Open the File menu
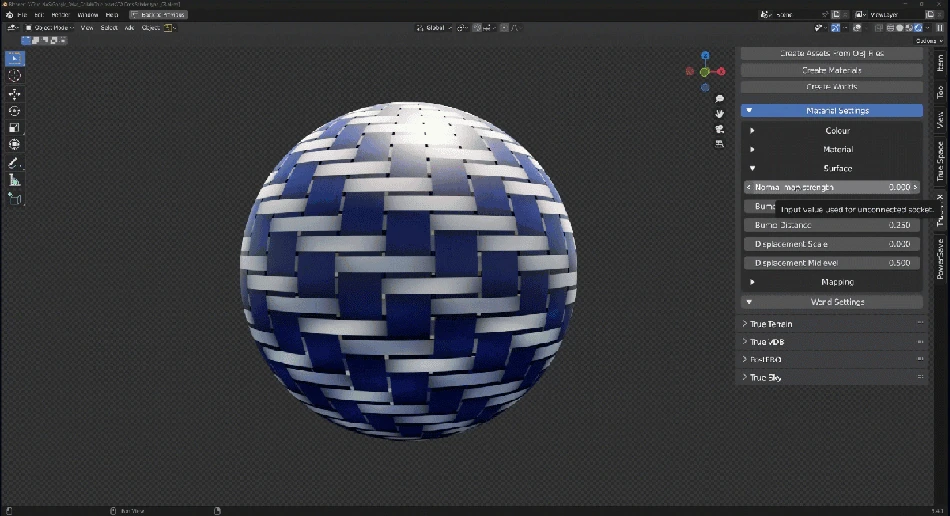This screenshot has height=516, width=950. [x=22, y=15]
